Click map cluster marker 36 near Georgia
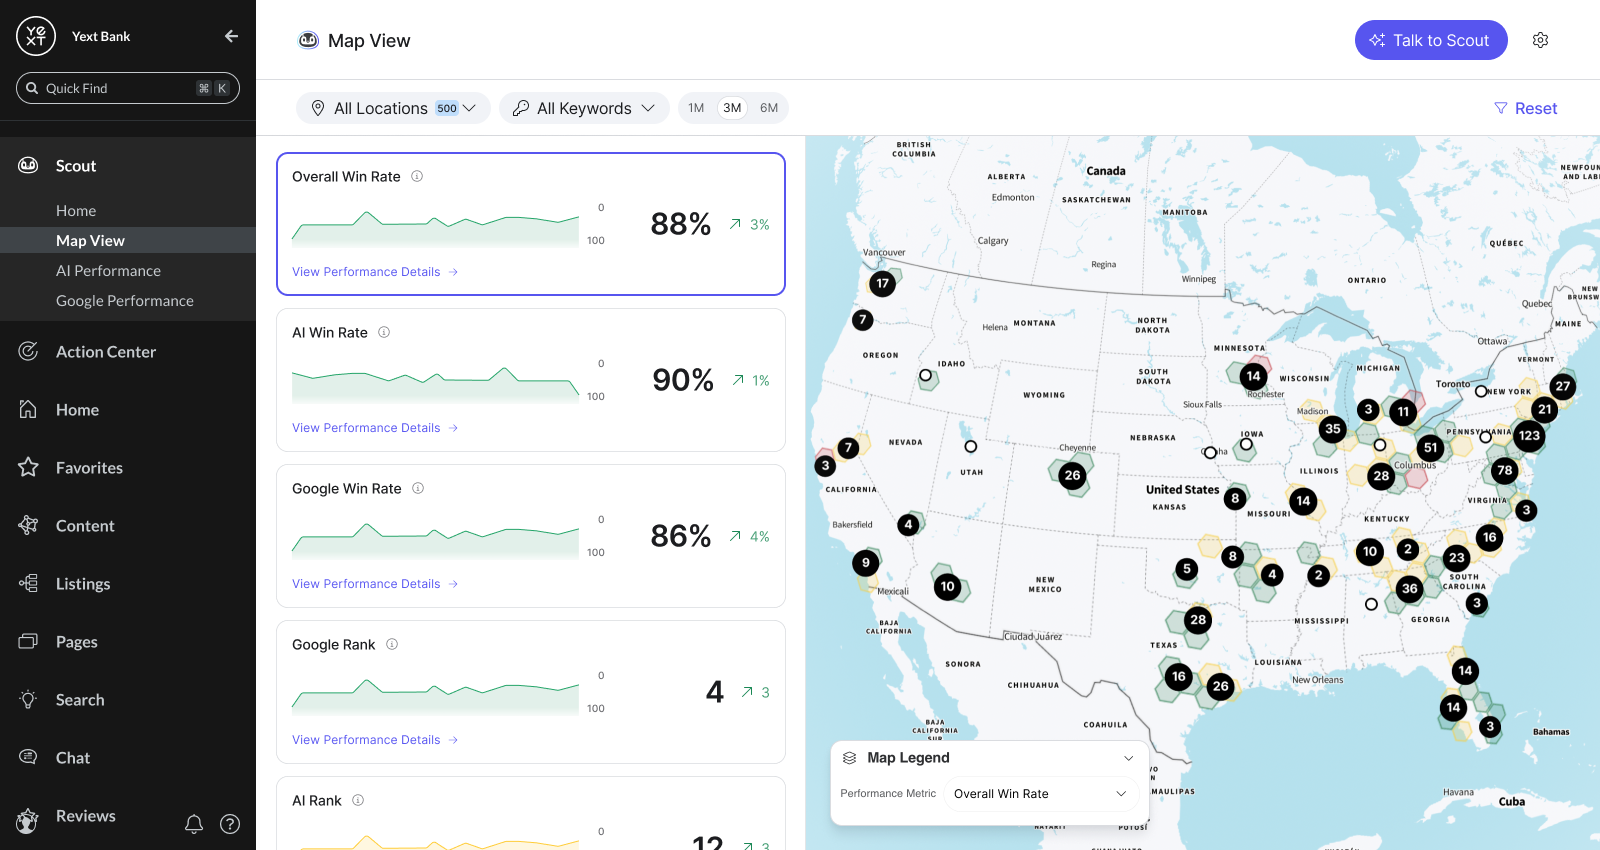This screenshot has width=1600, height=850. pos(1410,588)
